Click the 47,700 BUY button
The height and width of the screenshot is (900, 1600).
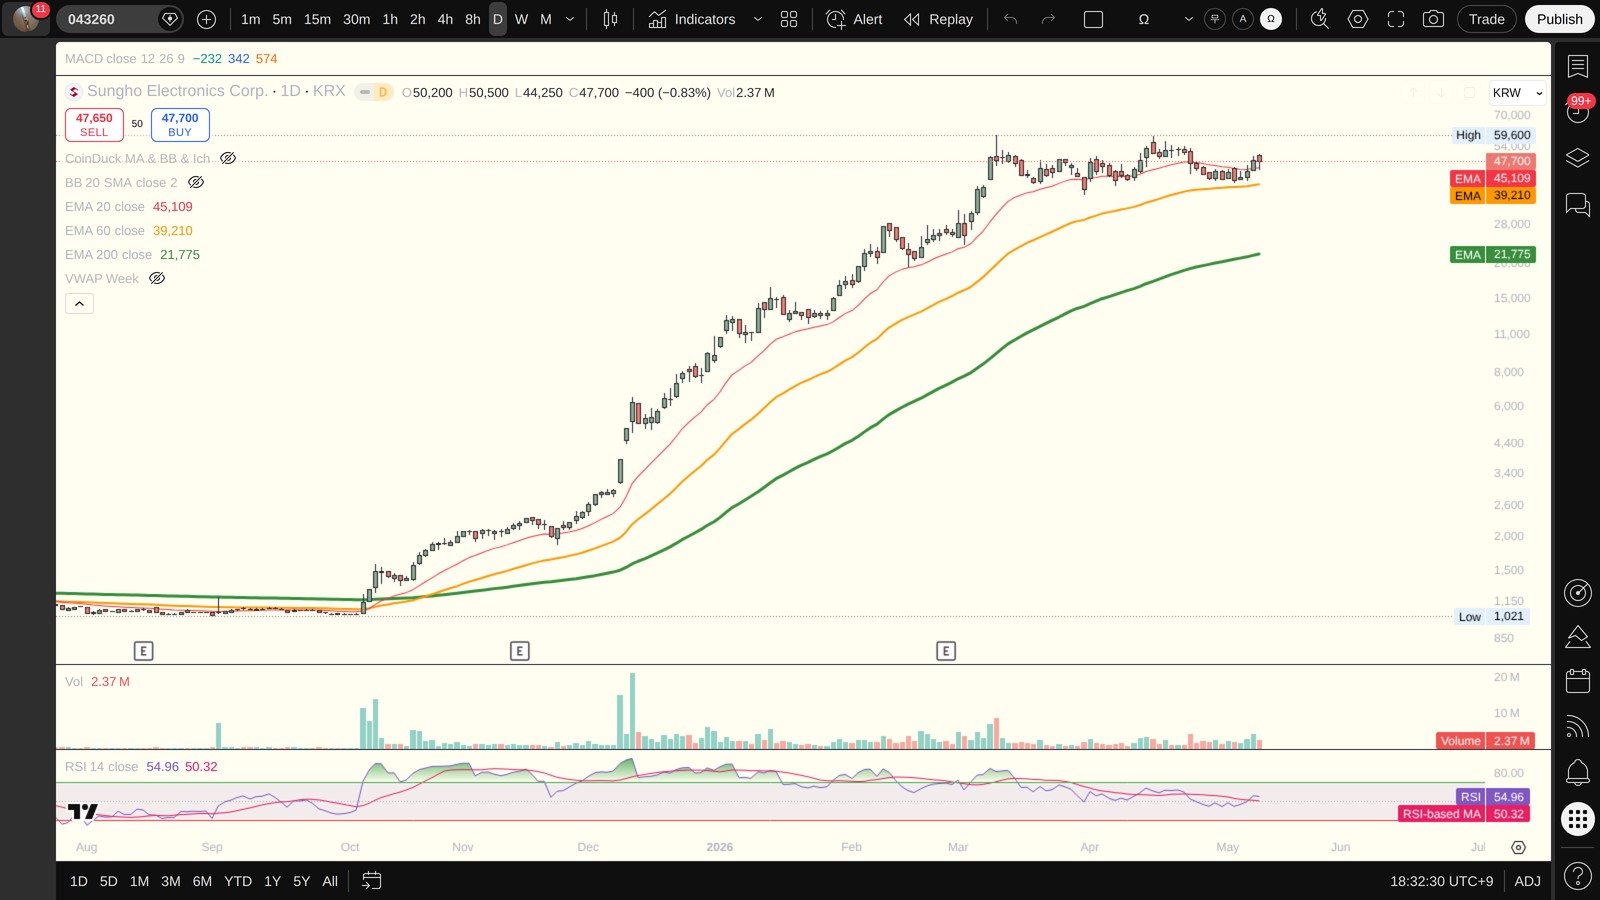point(180,125)
